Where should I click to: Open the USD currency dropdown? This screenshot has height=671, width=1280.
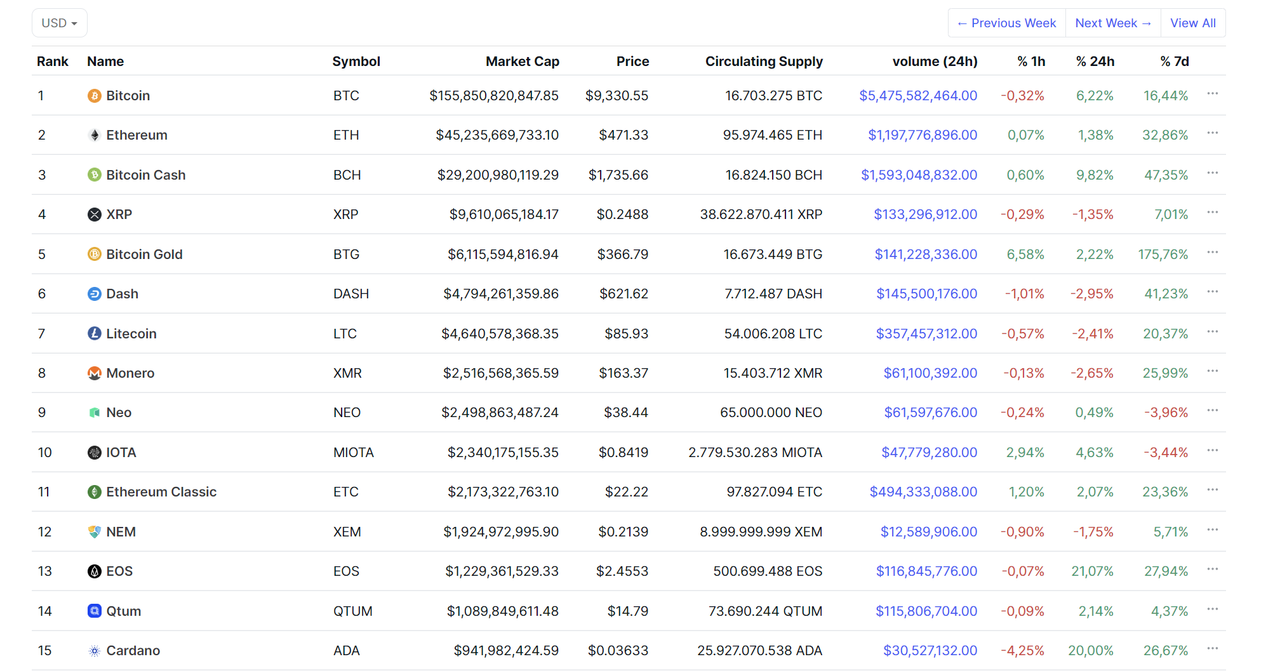tap(59, 23)
